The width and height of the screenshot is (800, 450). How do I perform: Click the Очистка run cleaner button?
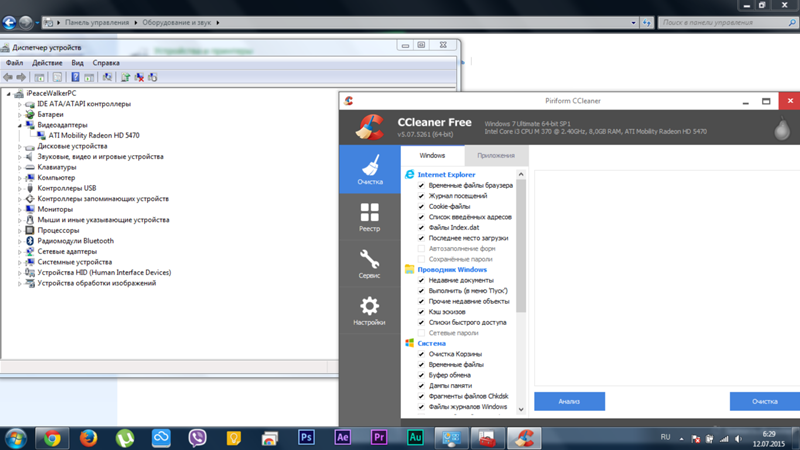pyautogui.click(x=765, y=402)
